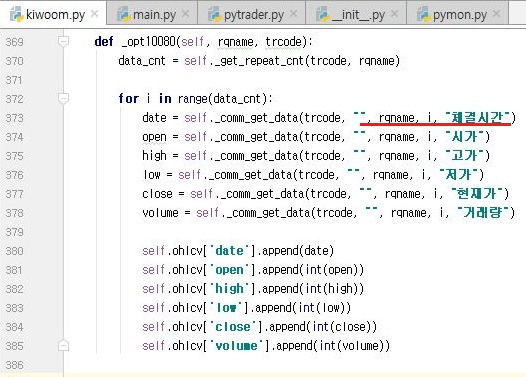Click the _opt10080 function name
Screen dimensions: 526x377
pyautogui.click(x=149, y=42)
